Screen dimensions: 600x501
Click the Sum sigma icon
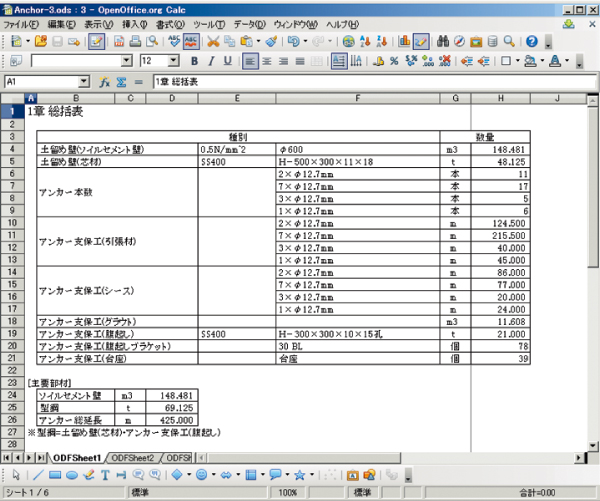click(120, 82)
